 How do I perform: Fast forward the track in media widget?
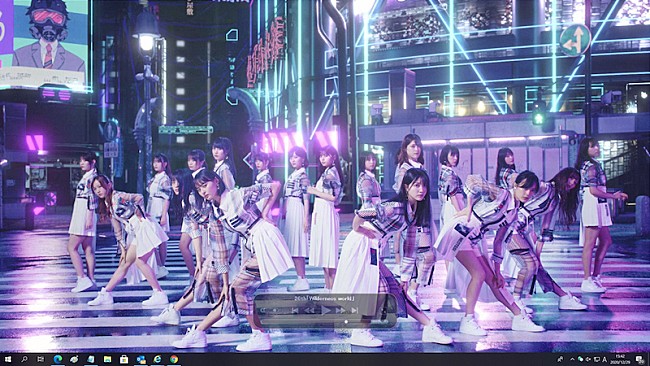340,310
